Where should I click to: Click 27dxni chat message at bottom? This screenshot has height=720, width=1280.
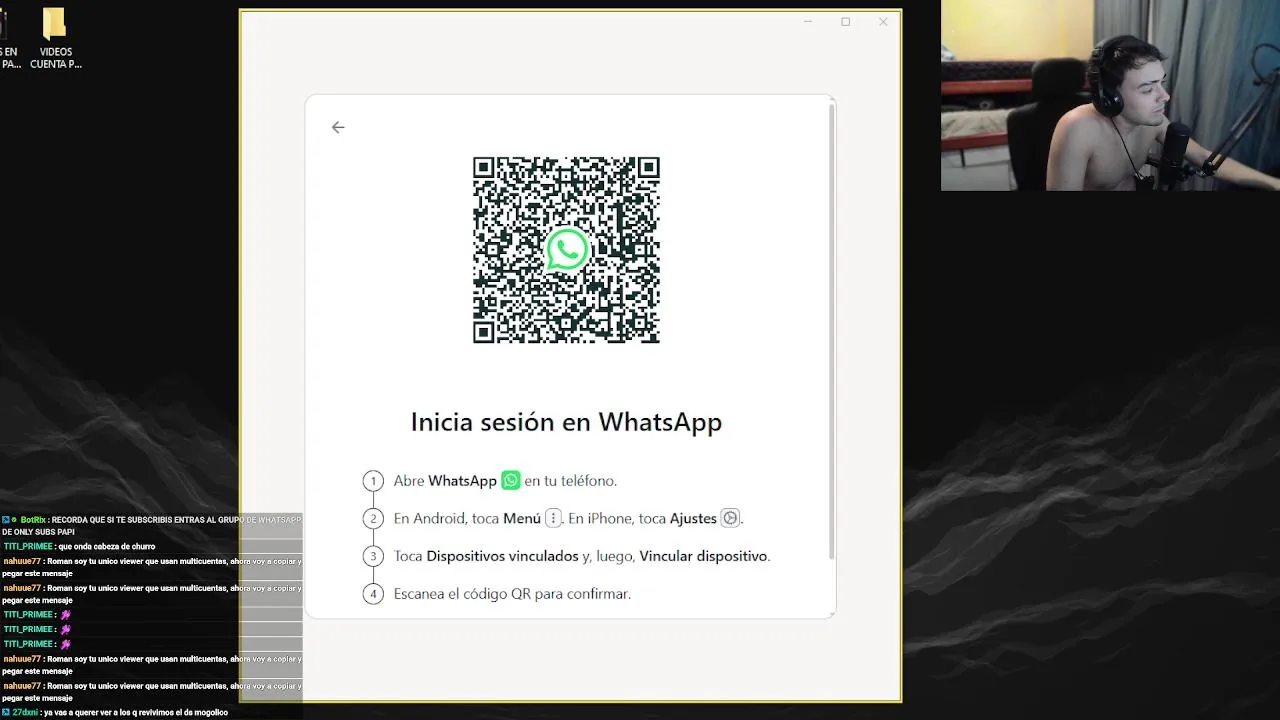[x=115, y=712]
